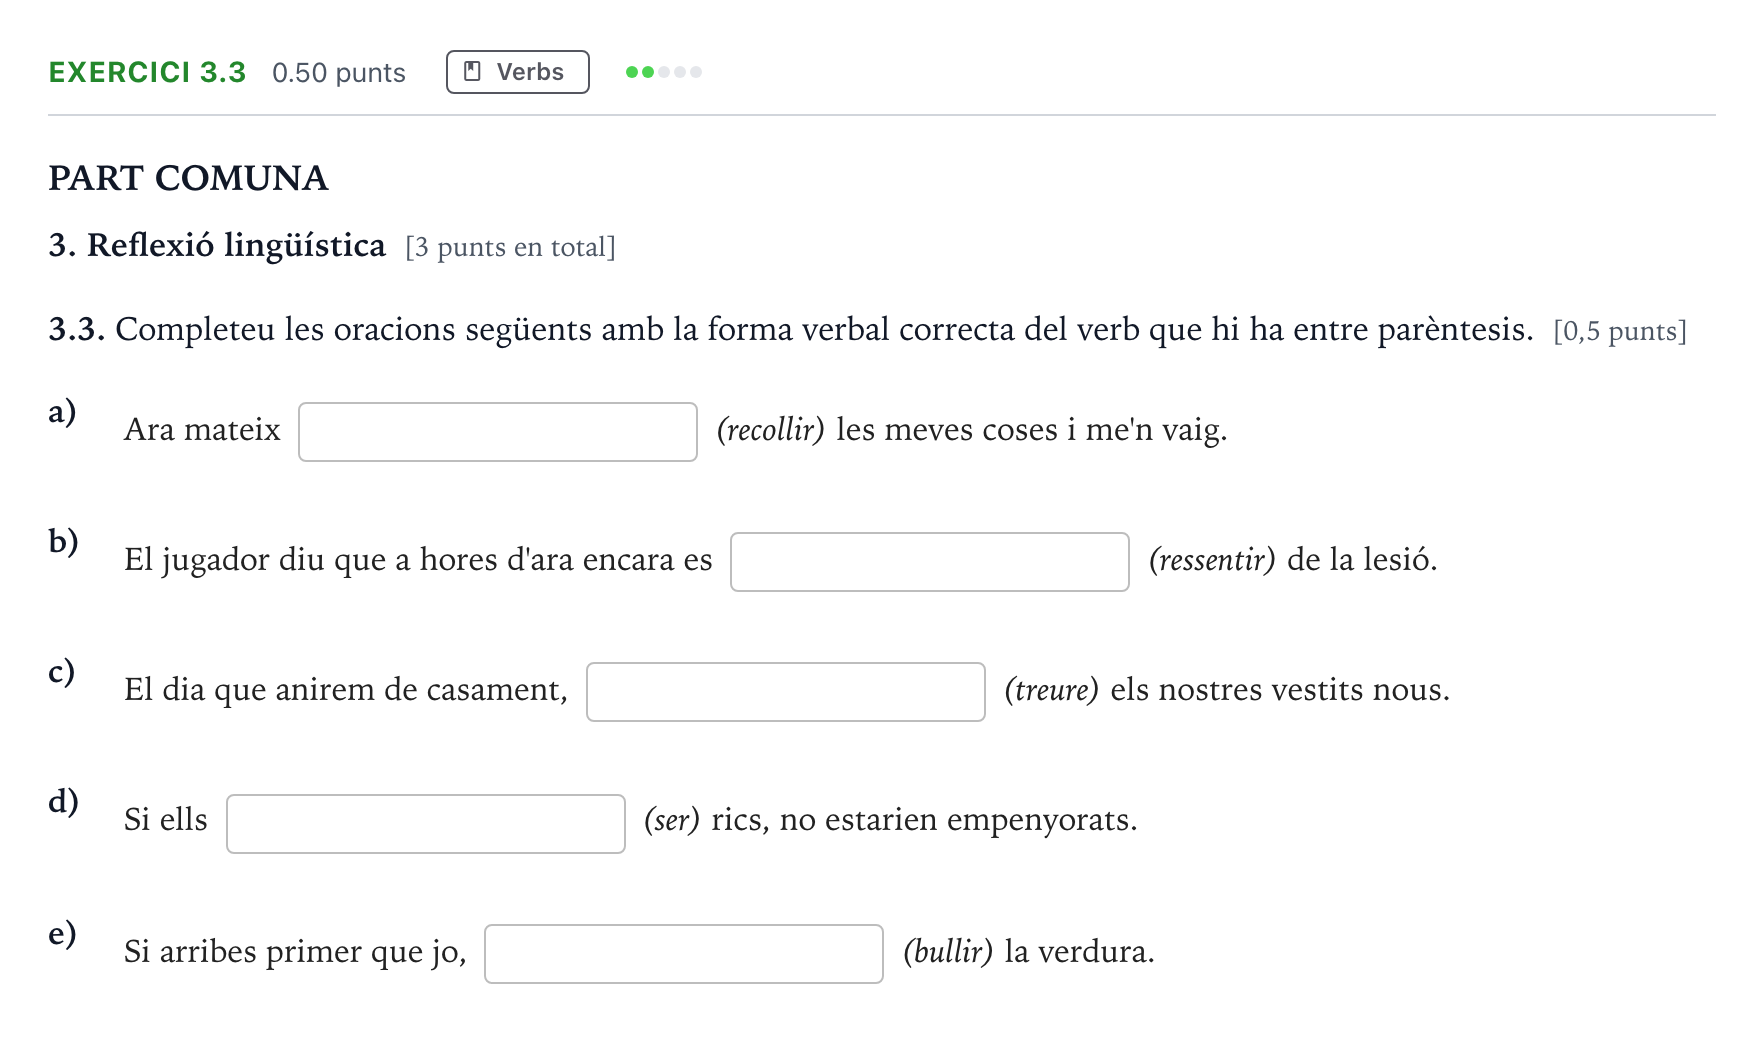Image resolution: width=1764 pixels, height=1058 pixels.
Task: Focus the input for (ressentir) sentence
Action: 930,562
